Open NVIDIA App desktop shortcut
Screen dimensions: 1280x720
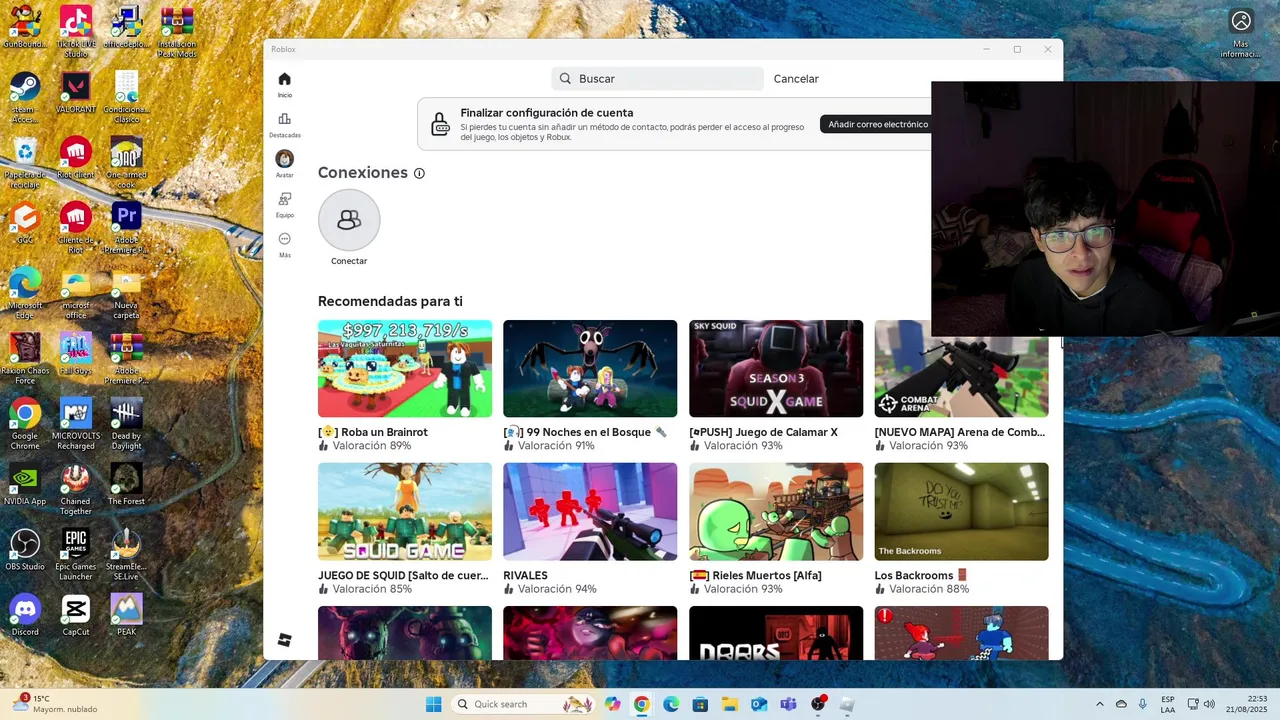click(x=25, y=484)
